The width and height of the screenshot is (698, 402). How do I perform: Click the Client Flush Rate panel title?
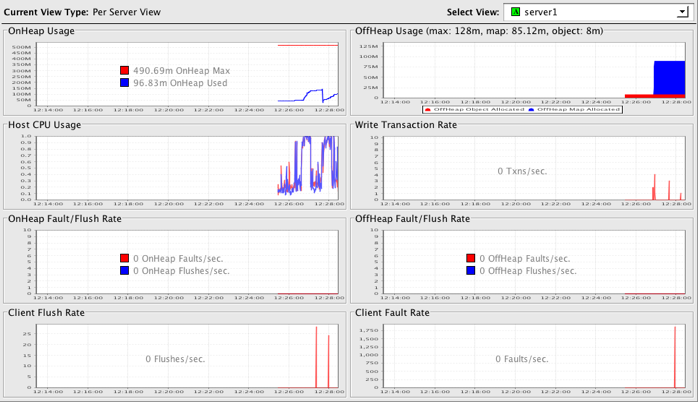pos(46,313)
